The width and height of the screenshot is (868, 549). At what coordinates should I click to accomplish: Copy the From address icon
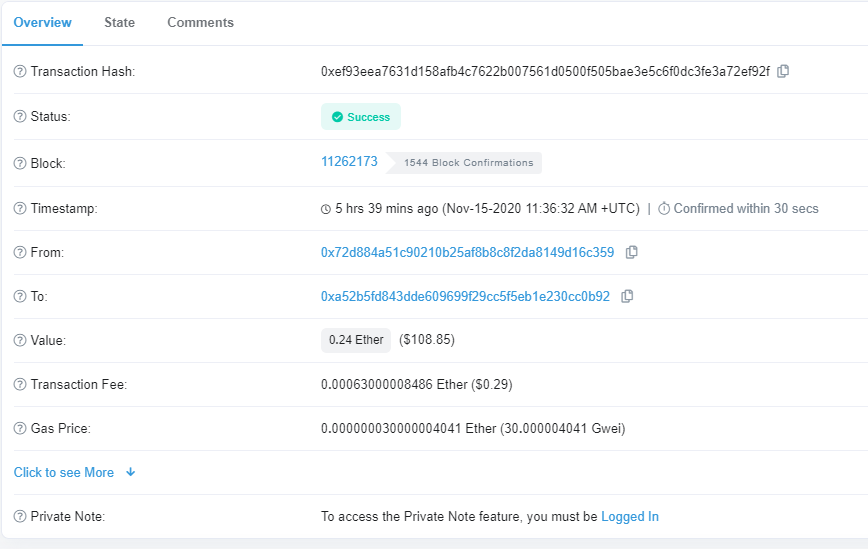pos(632,252)
